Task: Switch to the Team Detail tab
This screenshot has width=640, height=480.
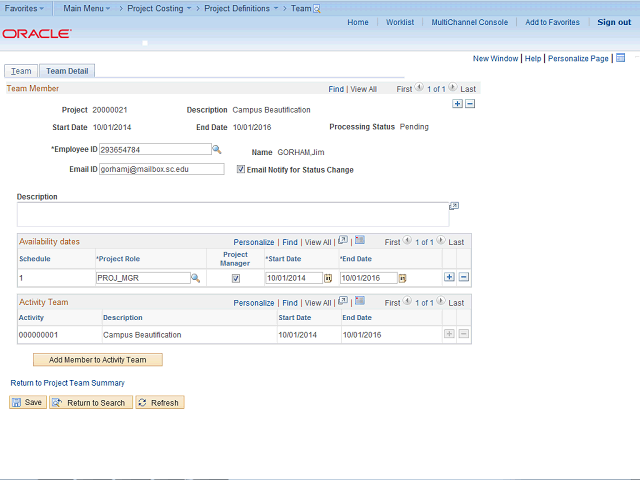Action: tap(67, 71)
